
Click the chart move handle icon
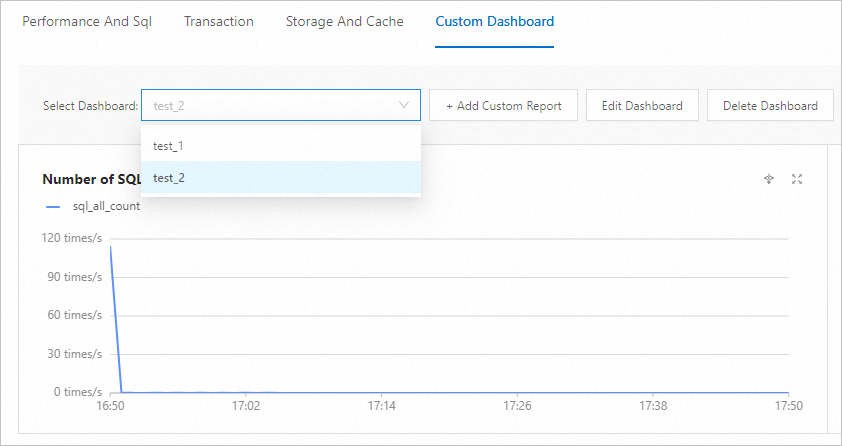(x=769, y=179)
